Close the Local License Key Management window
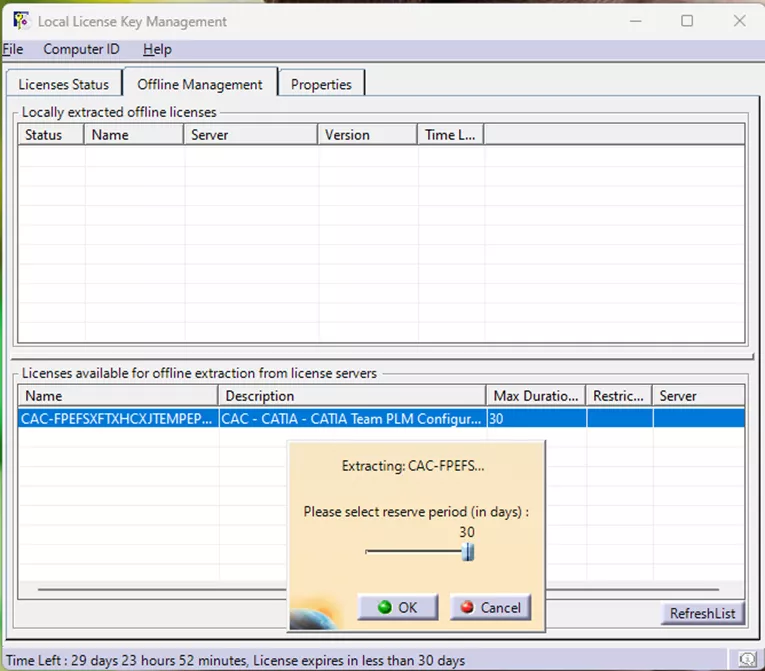765x671 pixels. coord(740,21)
